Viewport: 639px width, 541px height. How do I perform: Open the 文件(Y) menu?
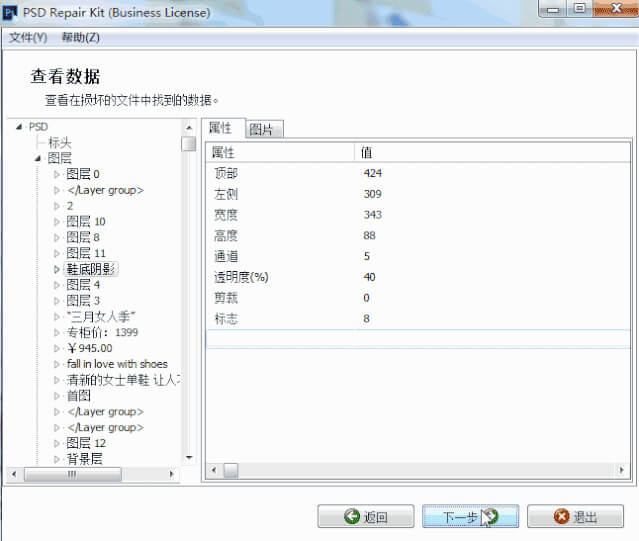[x=28, y=37]
